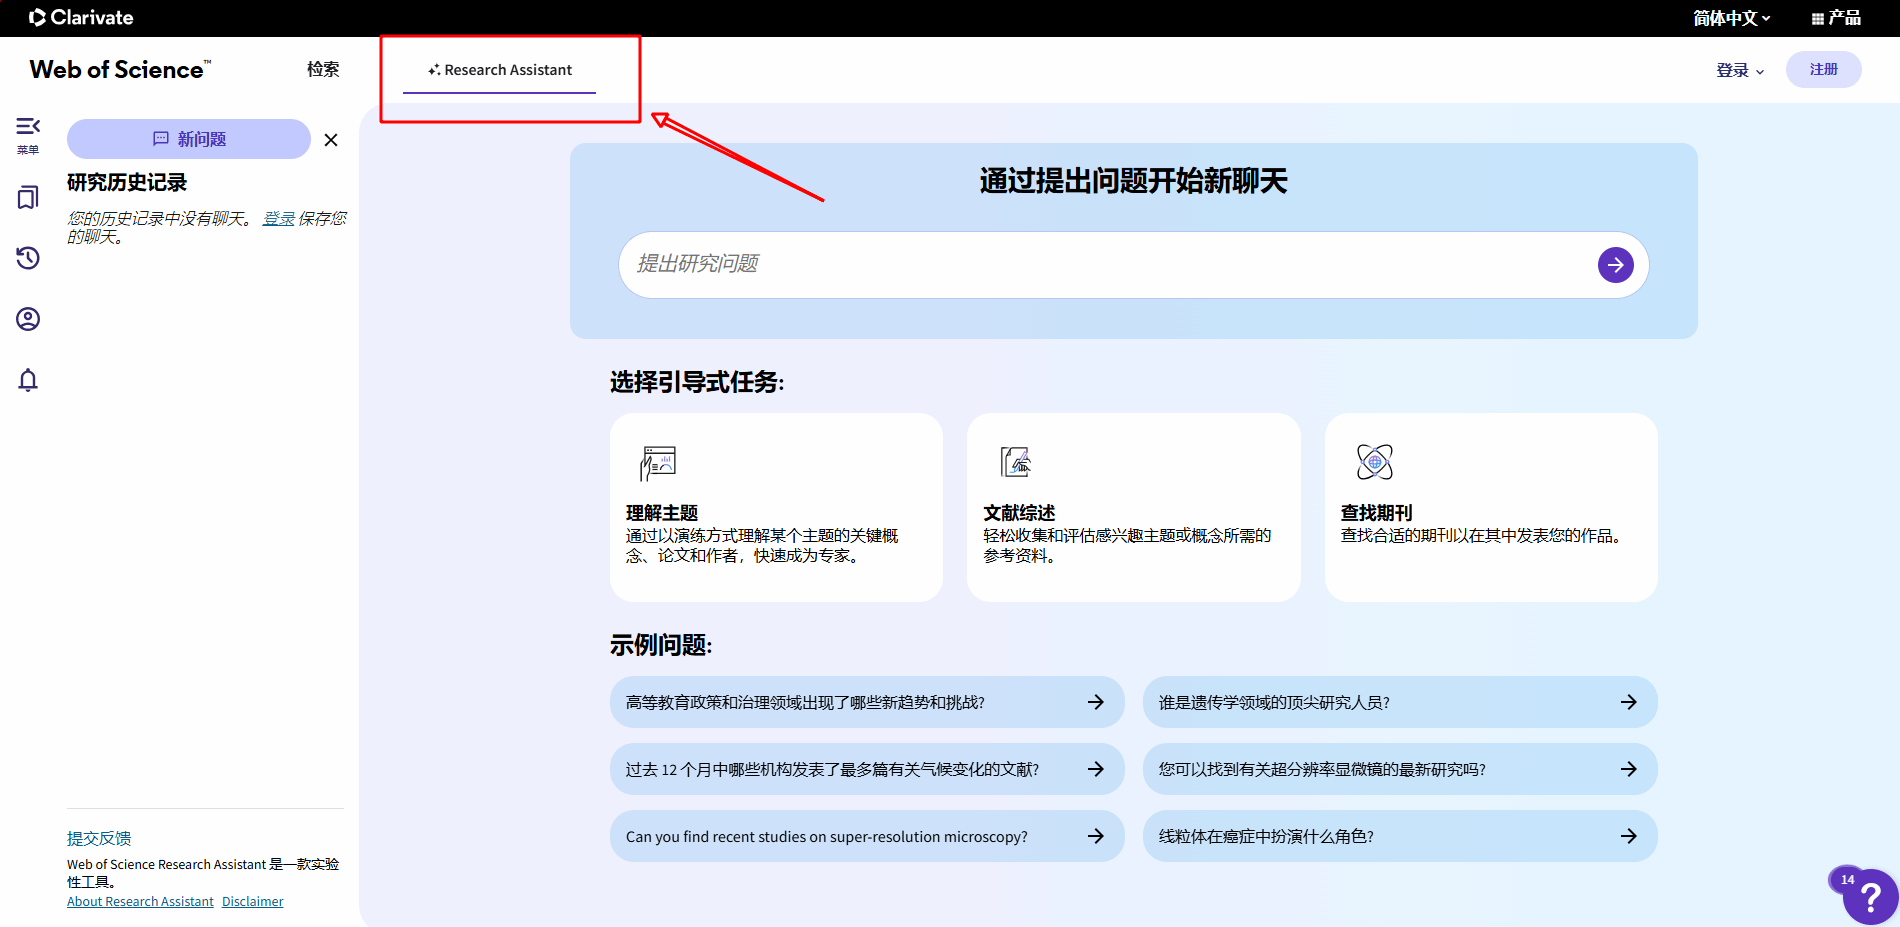Close the research history panel
This screenshot has height=927, width=1900.
331,140
